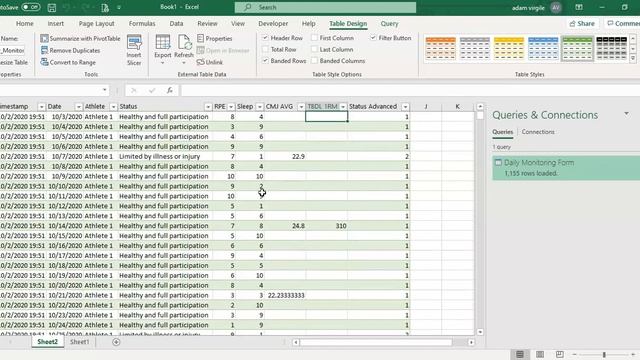The height and width of the screenshot is (360, 640).
Task: Toggle the Header Row checkbox
Action: [265, 38]
